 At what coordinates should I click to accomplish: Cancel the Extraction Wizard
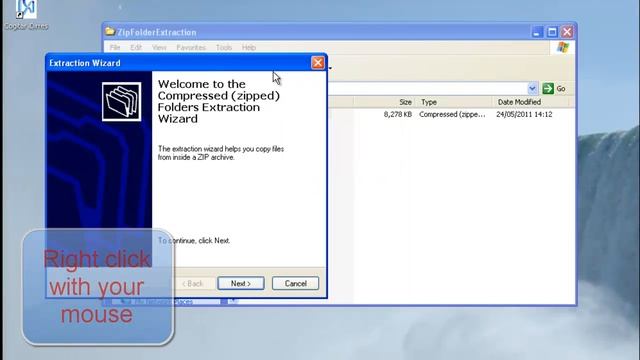click(x=296, y=283)
